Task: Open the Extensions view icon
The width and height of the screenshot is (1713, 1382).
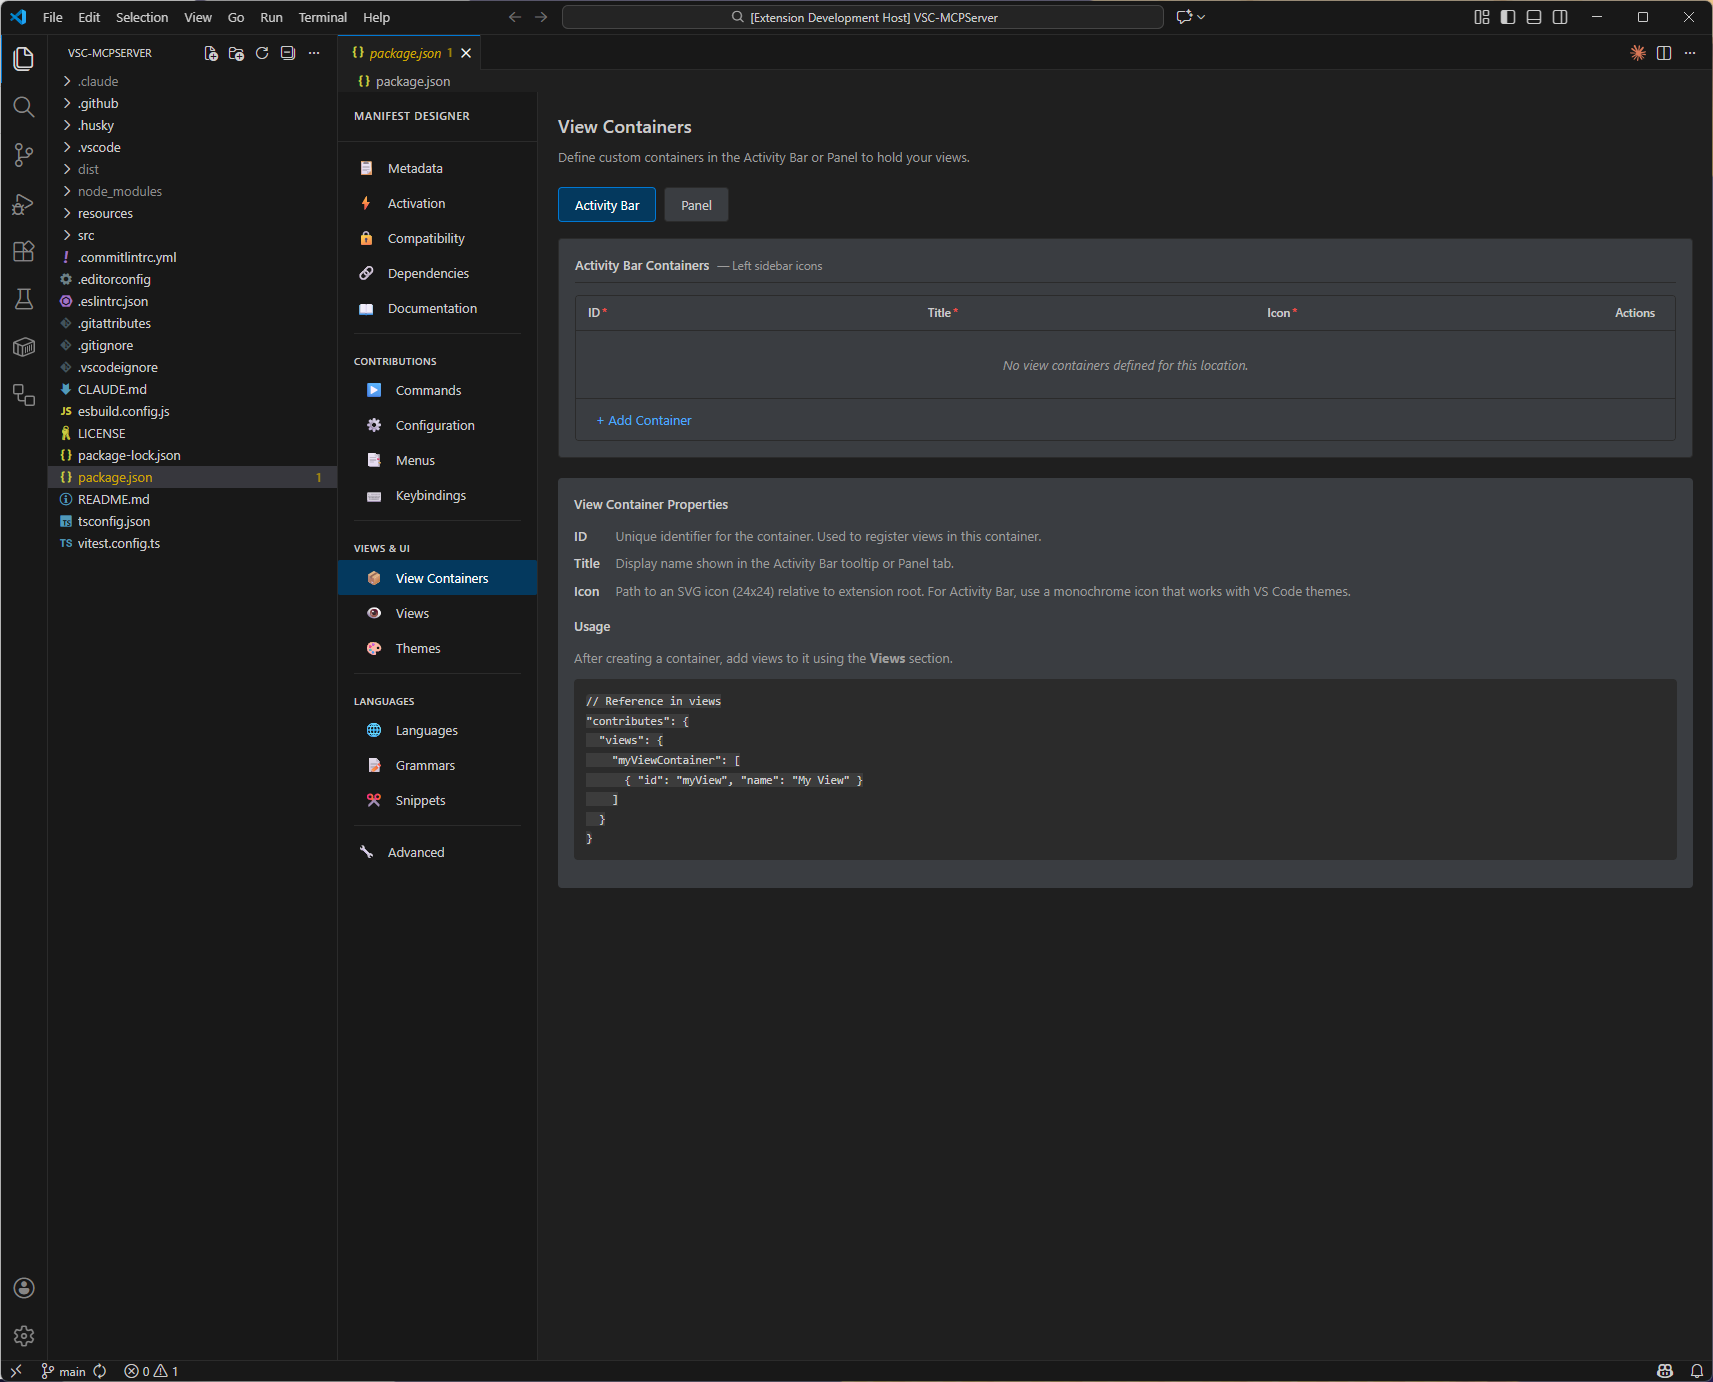Action: [x=24, y=252]
